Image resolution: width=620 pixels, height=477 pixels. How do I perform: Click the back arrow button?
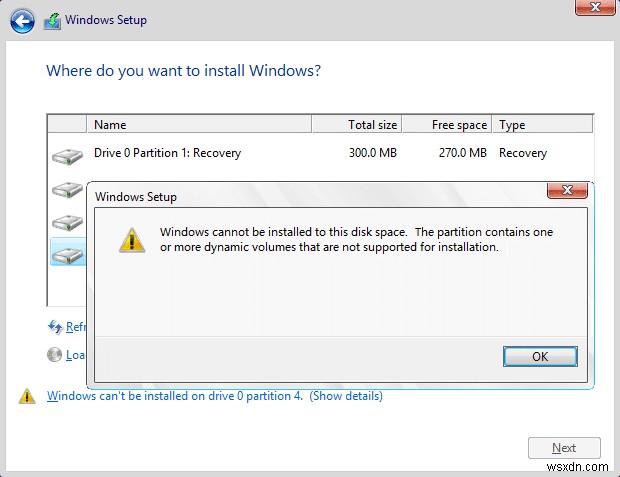pos(24,19)
